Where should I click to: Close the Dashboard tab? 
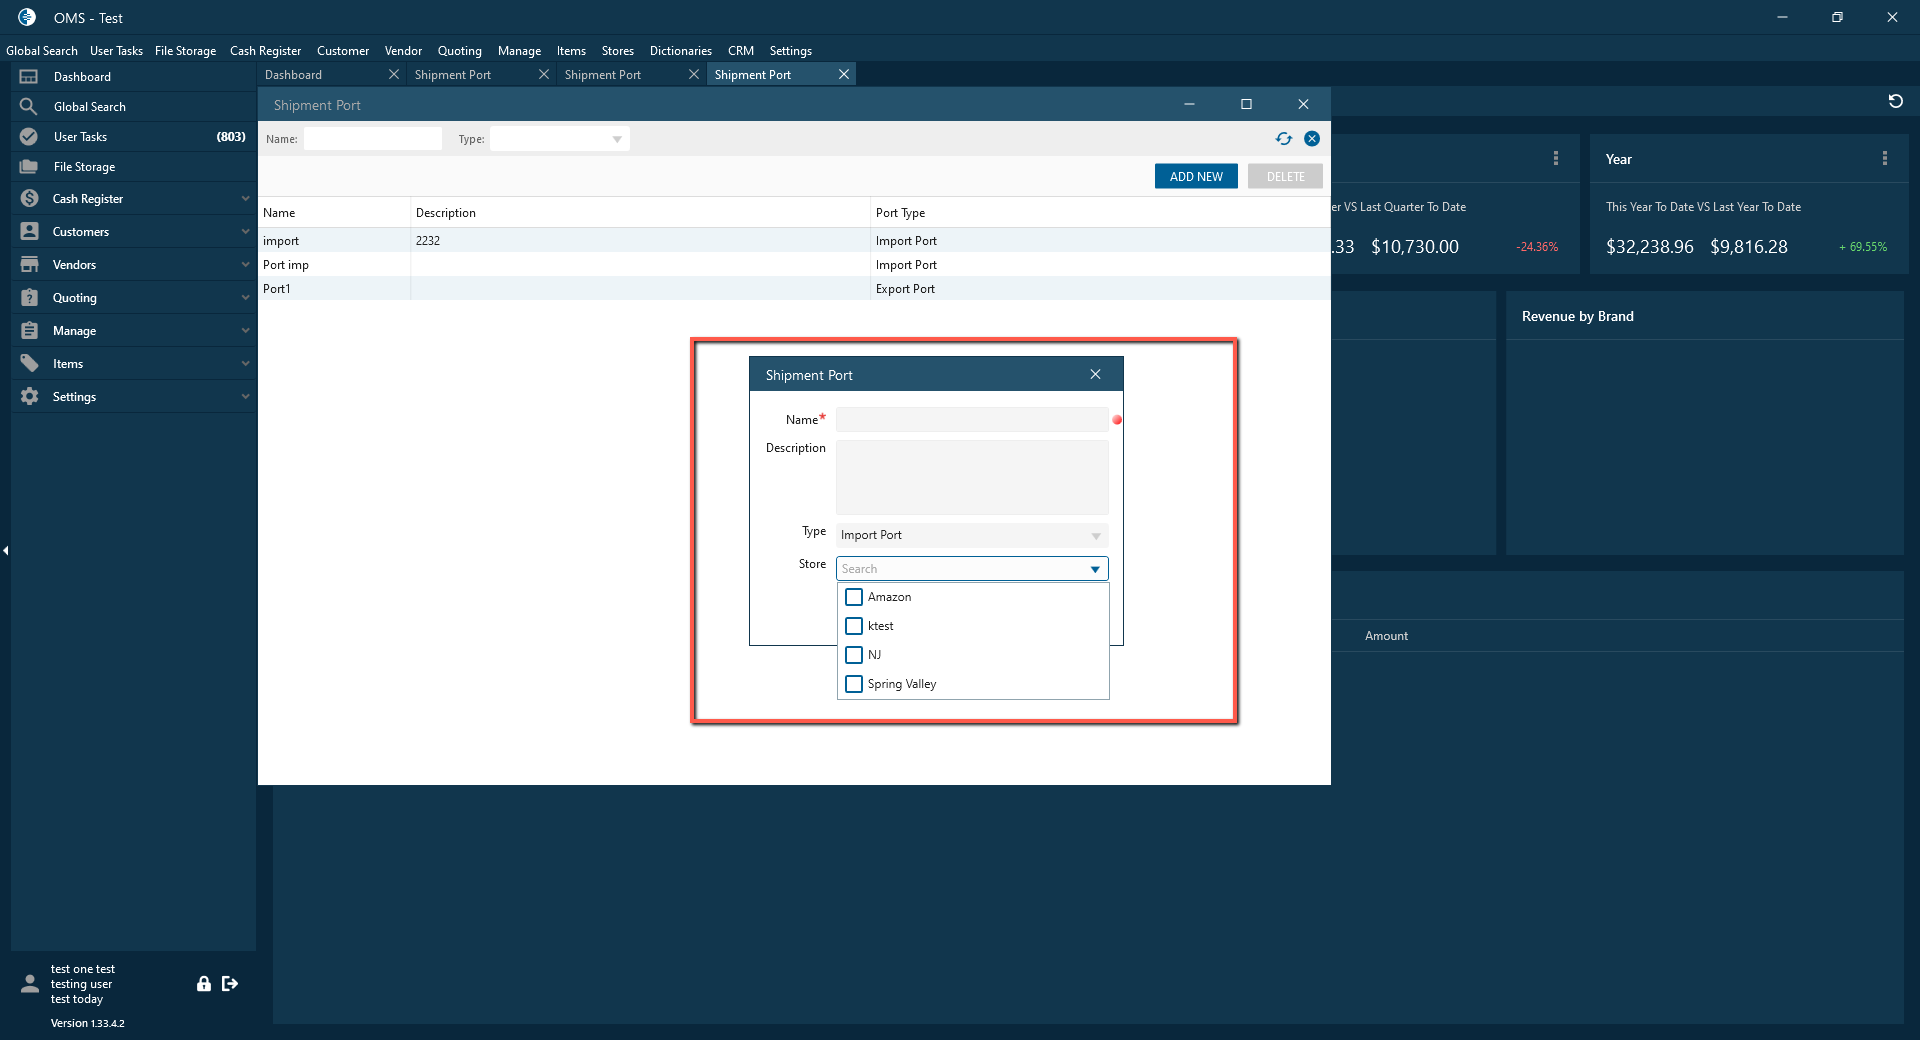[394, 75]
